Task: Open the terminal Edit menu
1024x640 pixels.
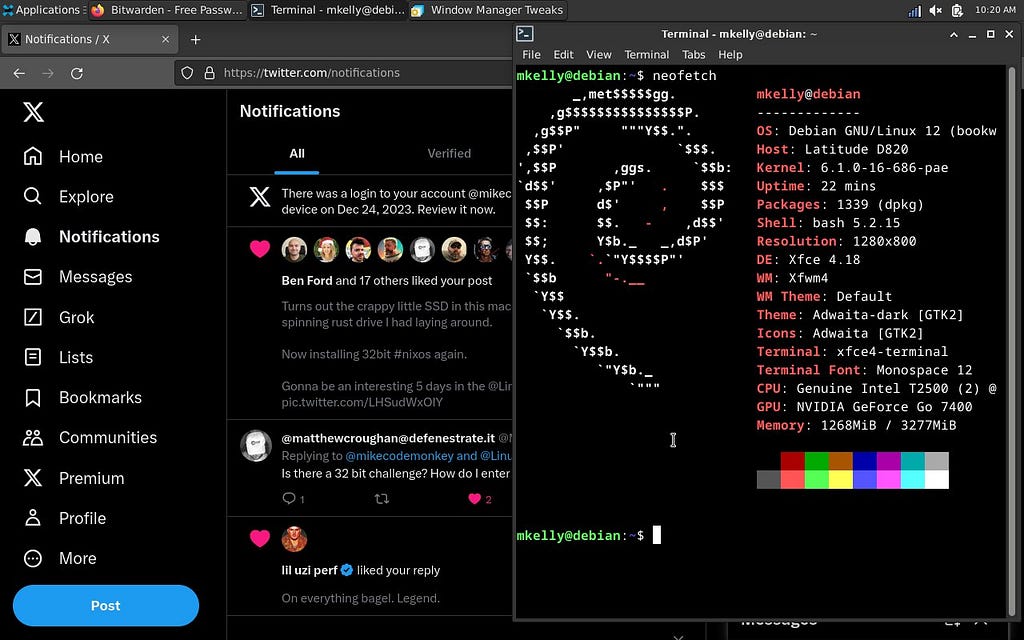Action: pyautogui.click(x=563, y=55)
